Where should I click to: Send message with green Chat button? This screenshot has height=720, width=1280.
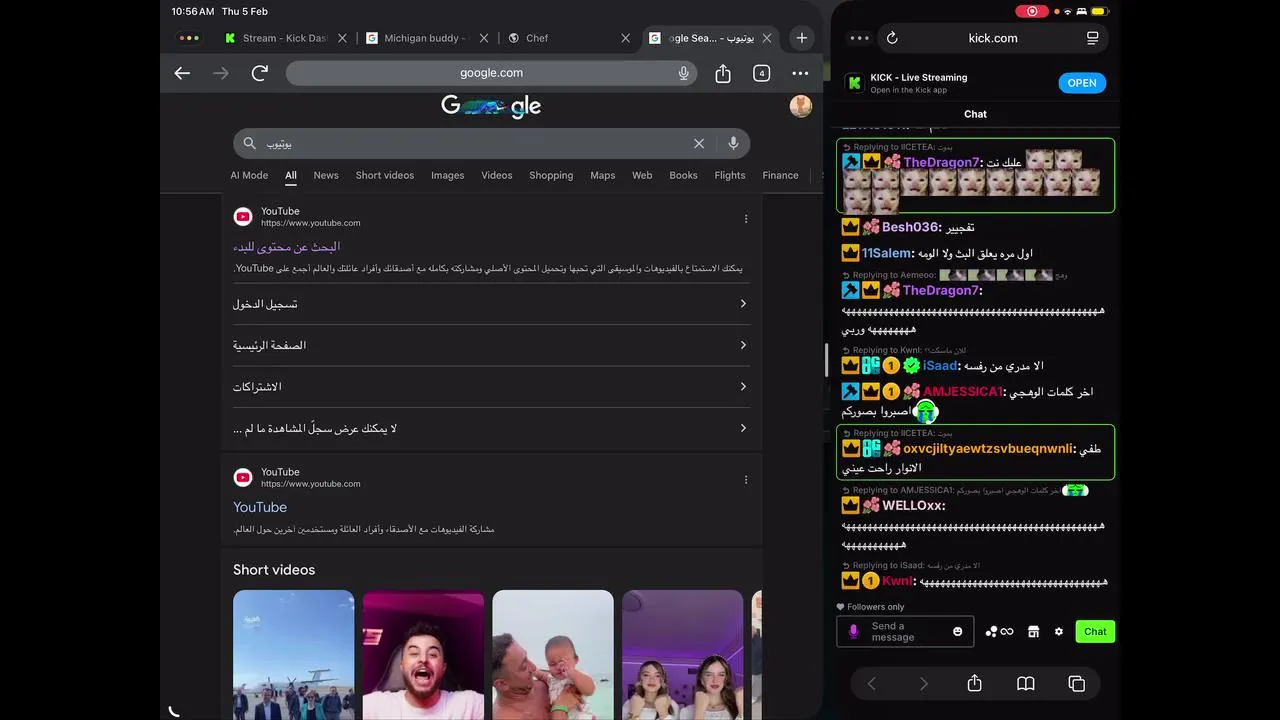[x=1095, y=631]
